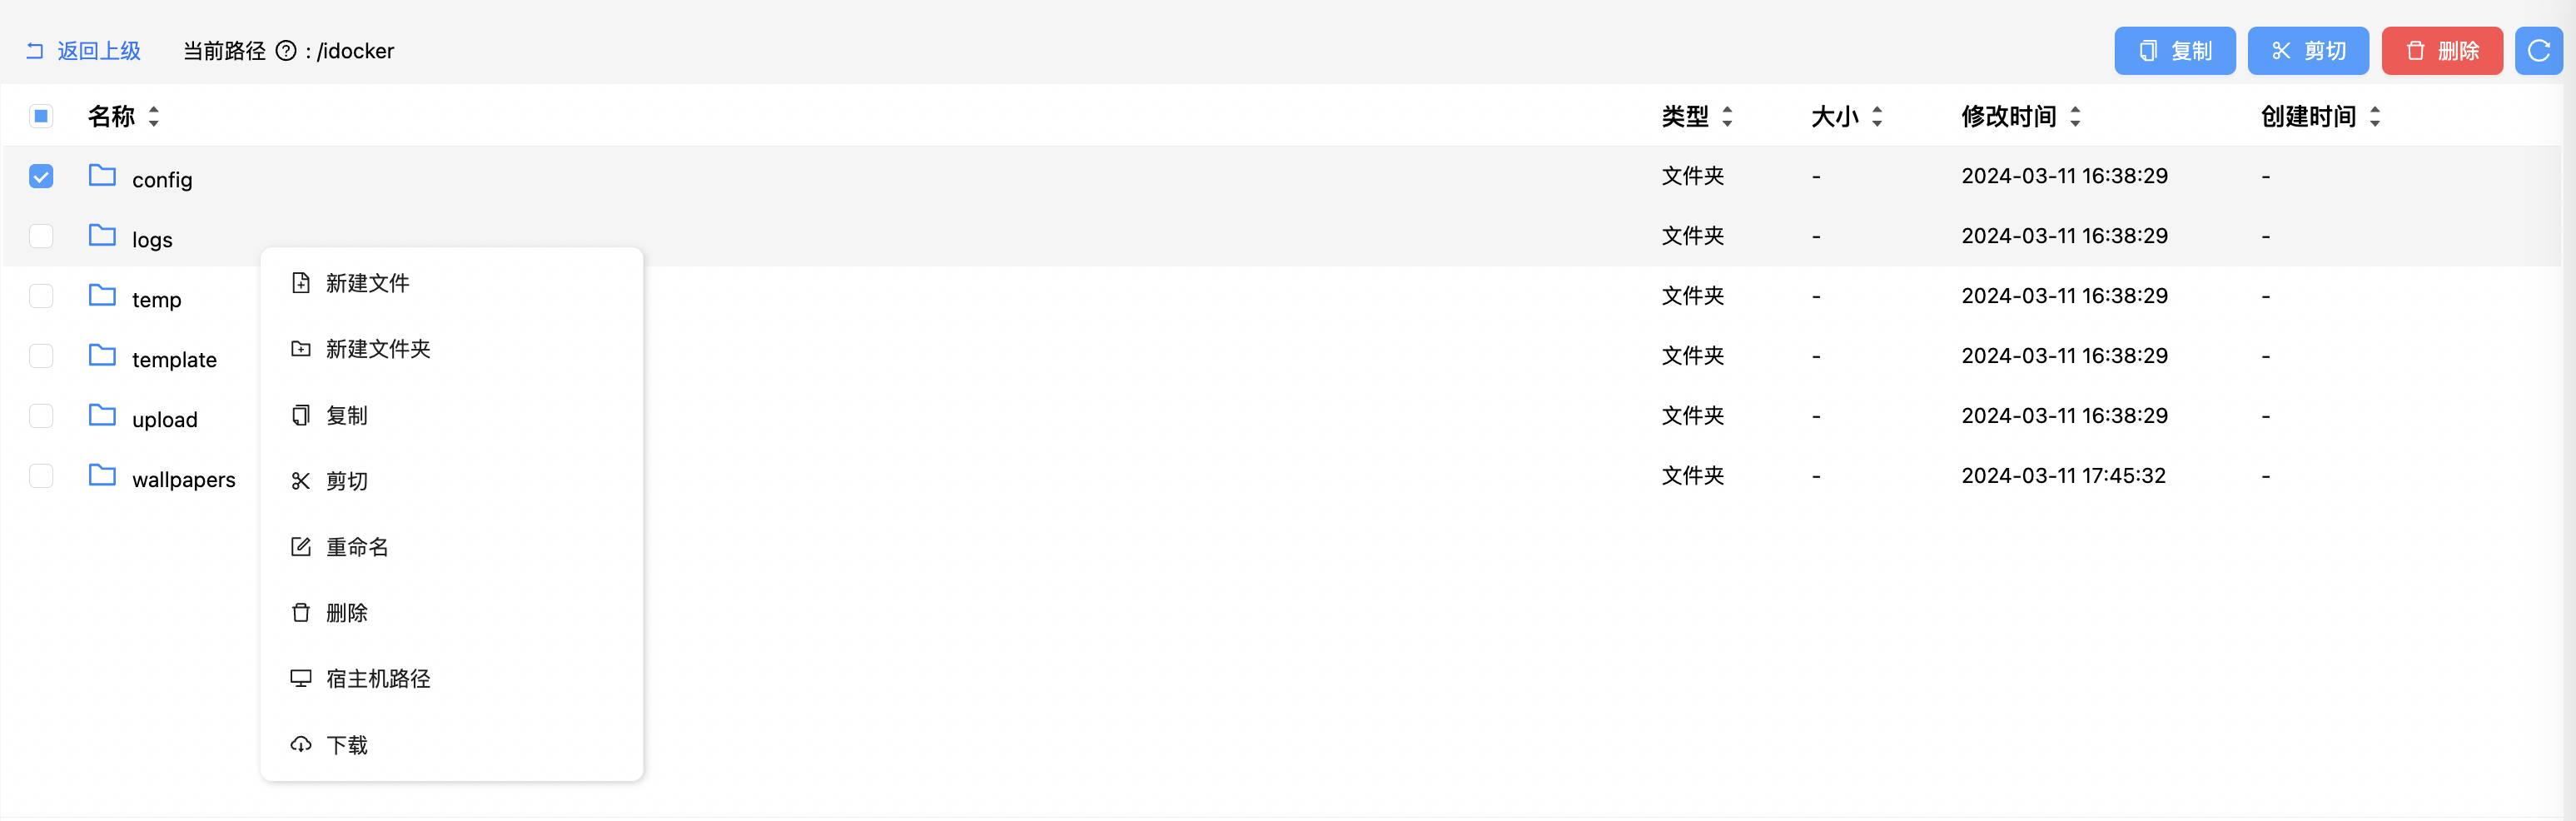The image size is (2576, 821).
Task: Sort by size column arrows
Action: [1877, 116]
